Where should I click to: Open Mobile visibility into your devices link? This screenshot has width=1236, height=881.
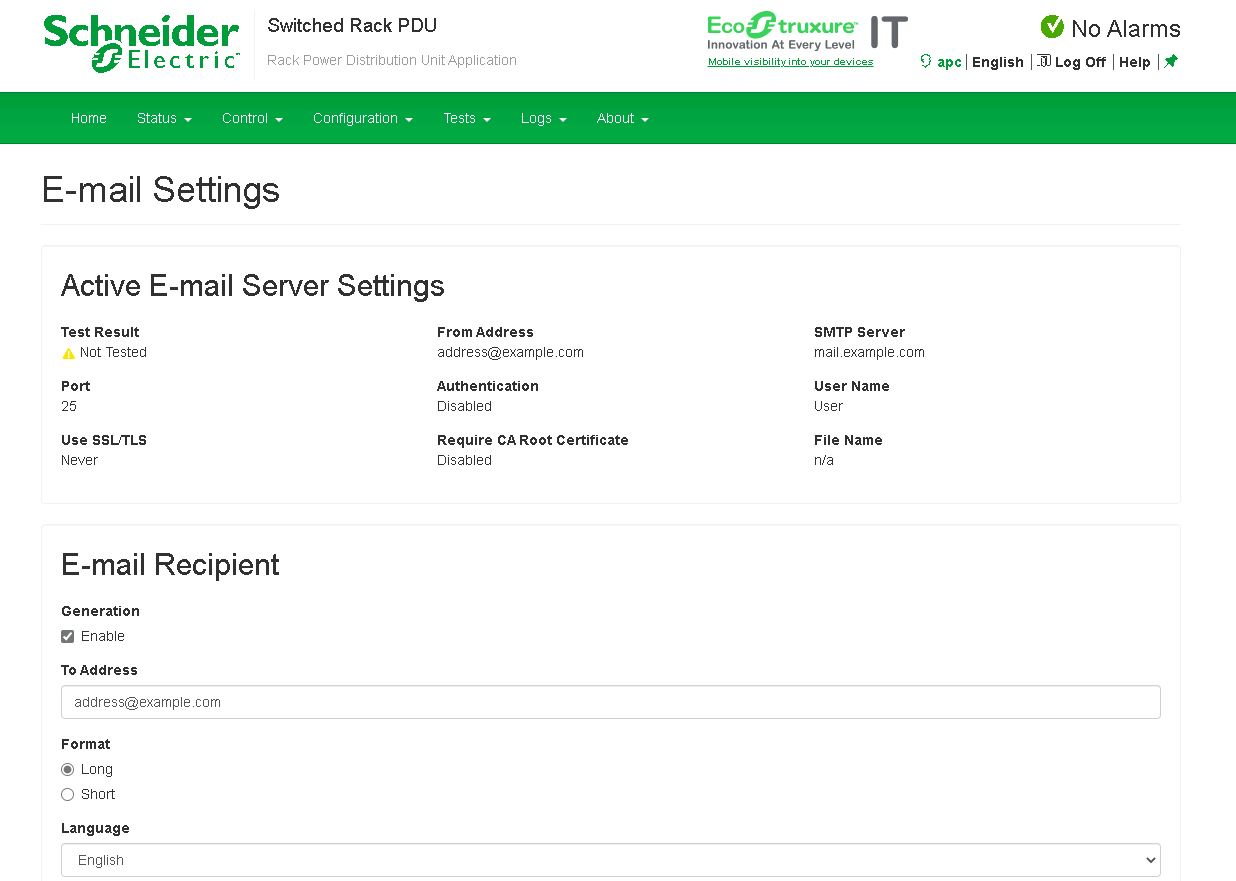pyautogui.click(x=790, y=62)
